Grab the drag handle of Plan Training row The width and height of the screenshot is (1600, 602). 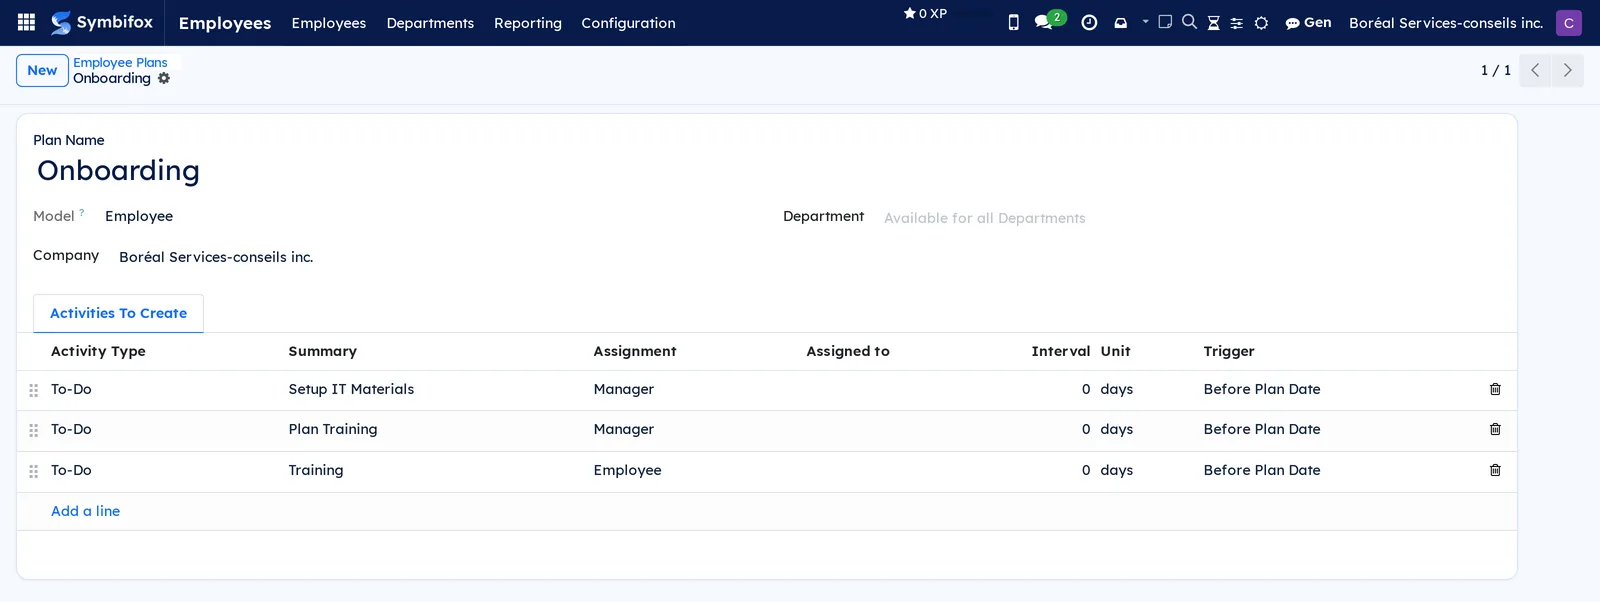coord(33,430)
